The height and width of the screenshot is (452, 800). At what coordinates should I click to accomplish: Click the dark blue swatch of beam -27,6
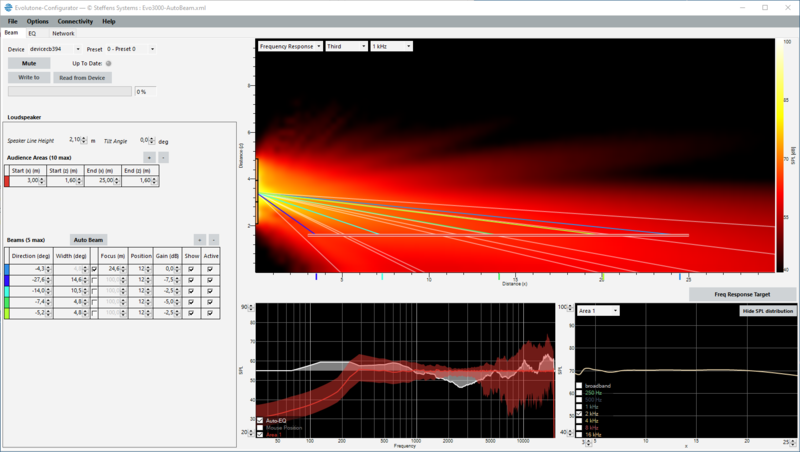(x=7, y=280)
